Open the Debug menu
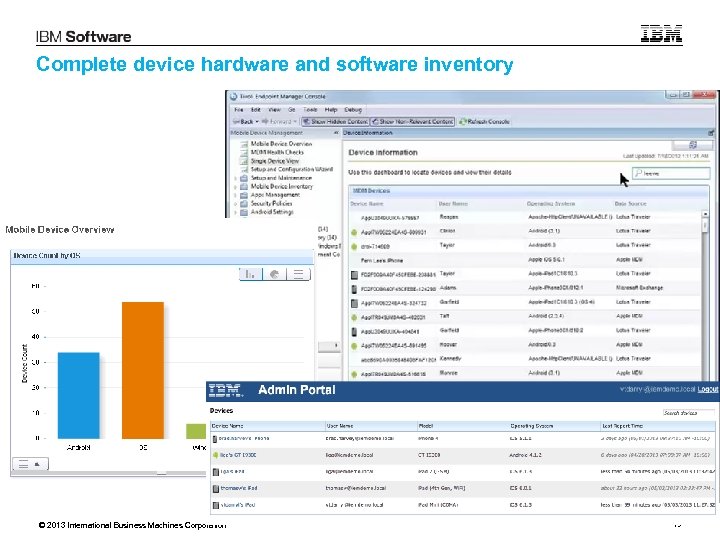The height and width of the screenshot is (540, 720). click(x=353, y=110)
